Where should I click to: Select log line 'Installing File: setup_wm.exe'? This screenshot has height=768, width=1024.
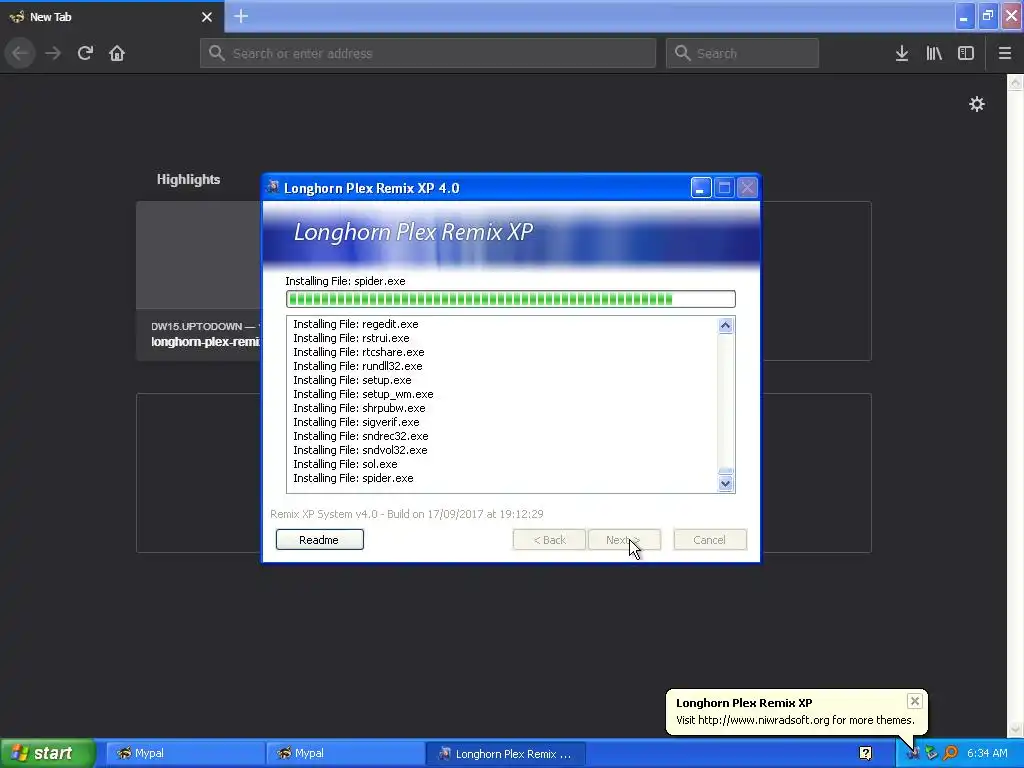point(363,394)
